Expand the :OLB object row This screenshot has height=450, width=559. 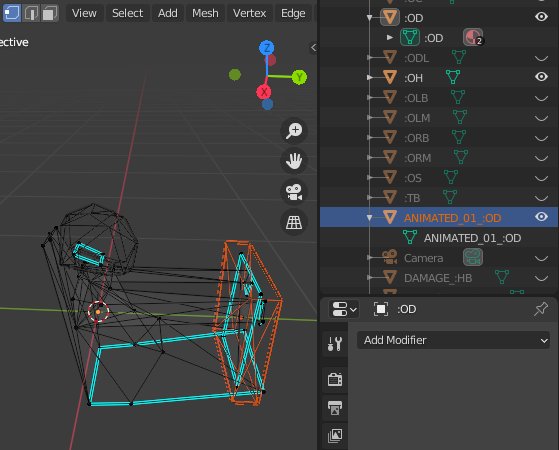(x=370, y=97)
